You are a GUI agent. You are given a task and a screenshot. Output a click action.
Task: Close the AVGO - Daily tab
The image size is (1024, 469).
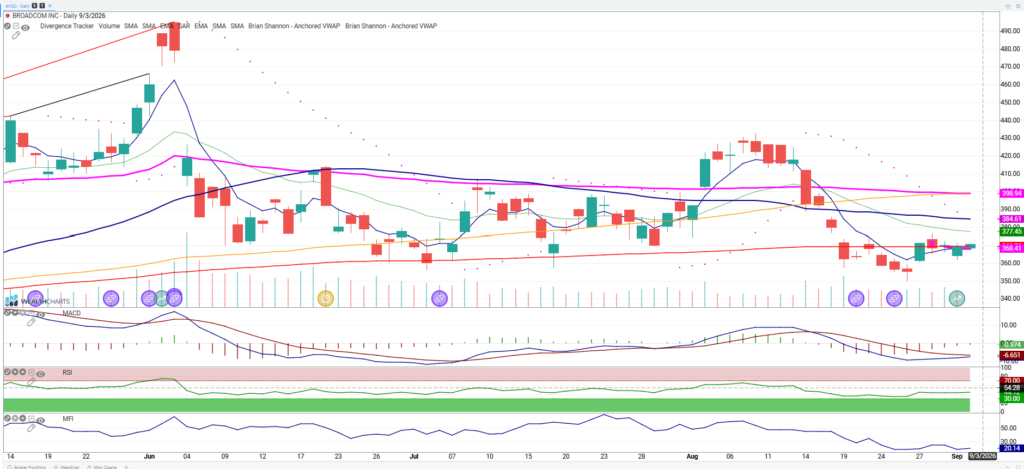(50, 6)
